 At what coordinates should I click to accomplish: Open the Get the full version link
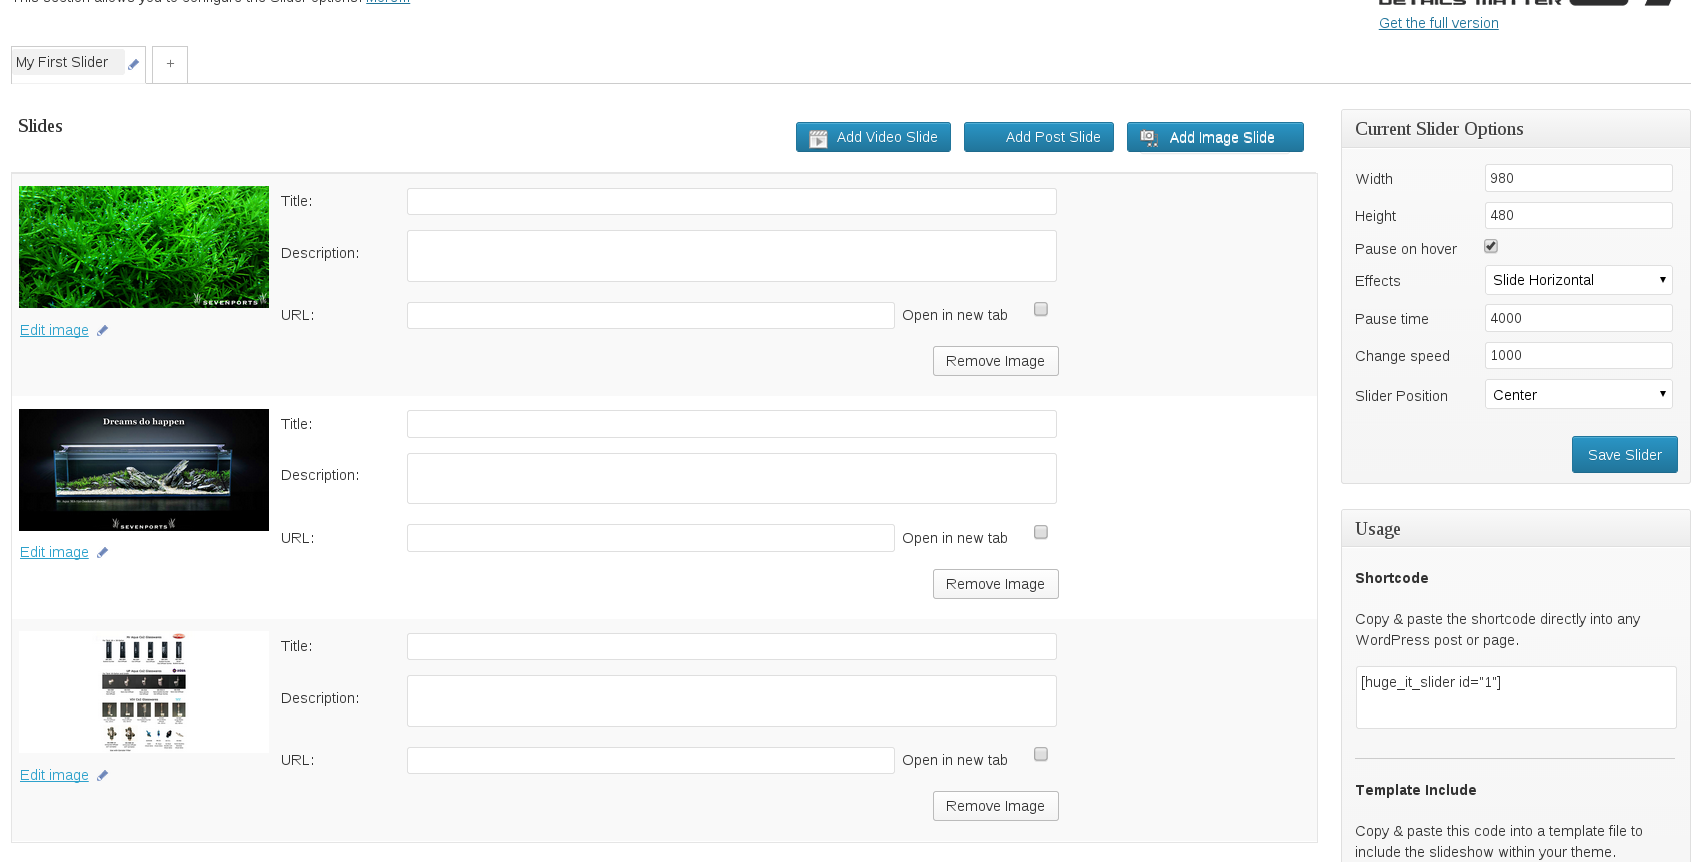point(1438,23)
